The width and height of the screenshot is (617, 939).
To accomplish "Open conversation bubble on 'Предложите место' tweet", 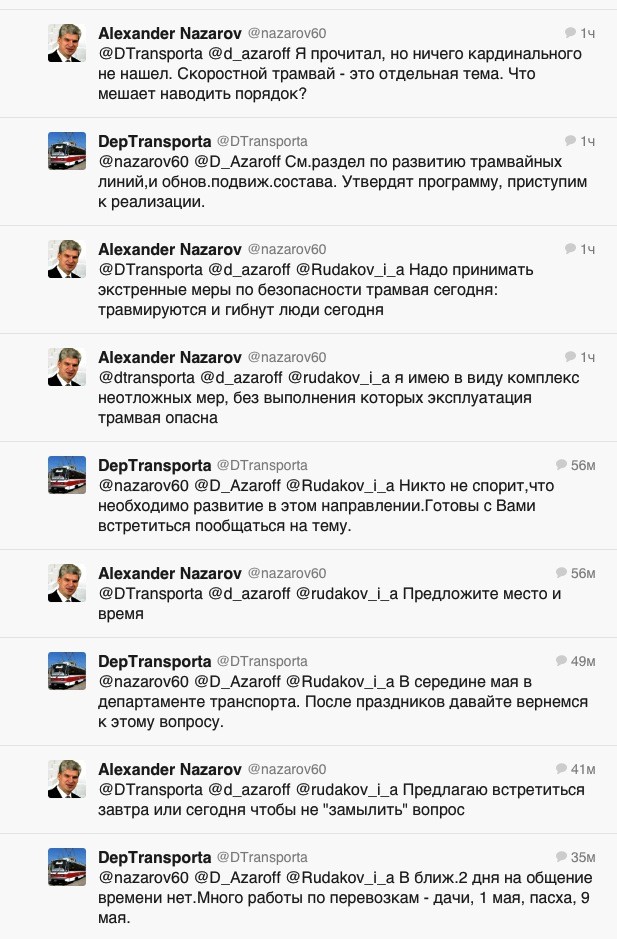I will pyautogui.click(x=561, y=573).
